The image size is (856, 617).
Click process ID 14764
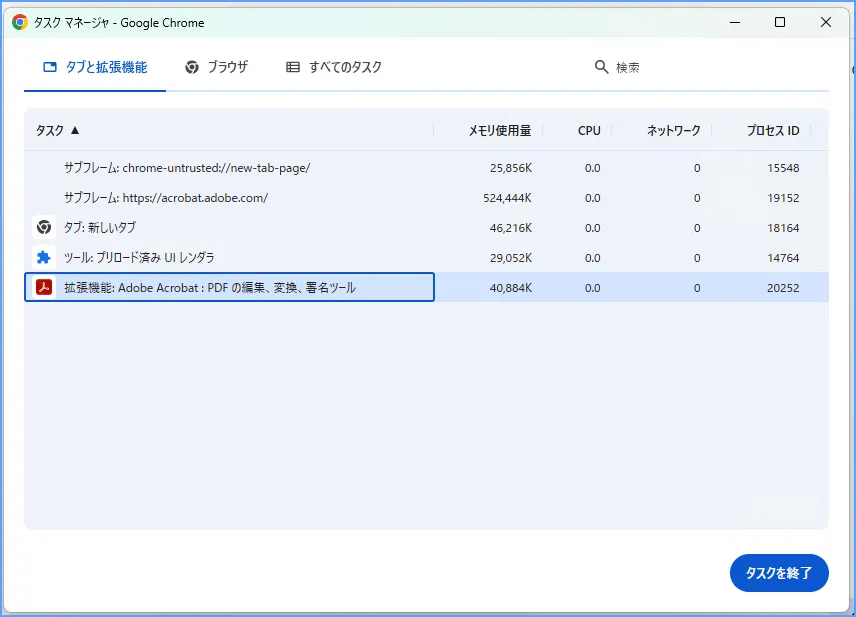783,258
